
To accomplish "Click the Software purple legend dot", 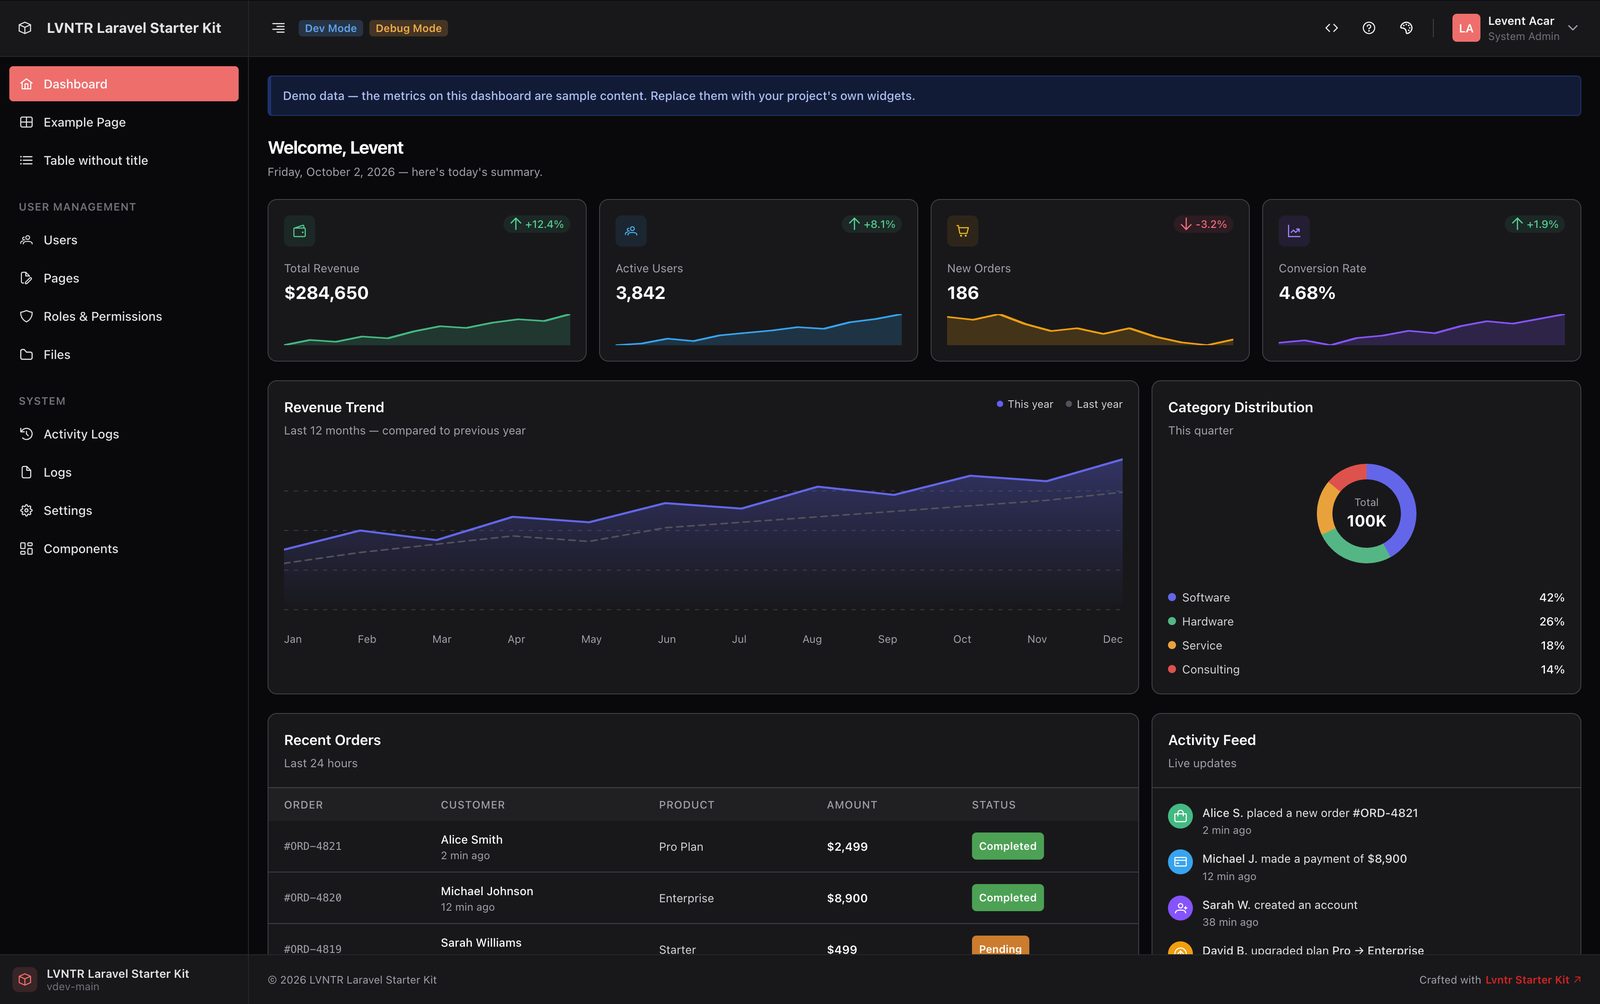I will tap(1172, 597).
